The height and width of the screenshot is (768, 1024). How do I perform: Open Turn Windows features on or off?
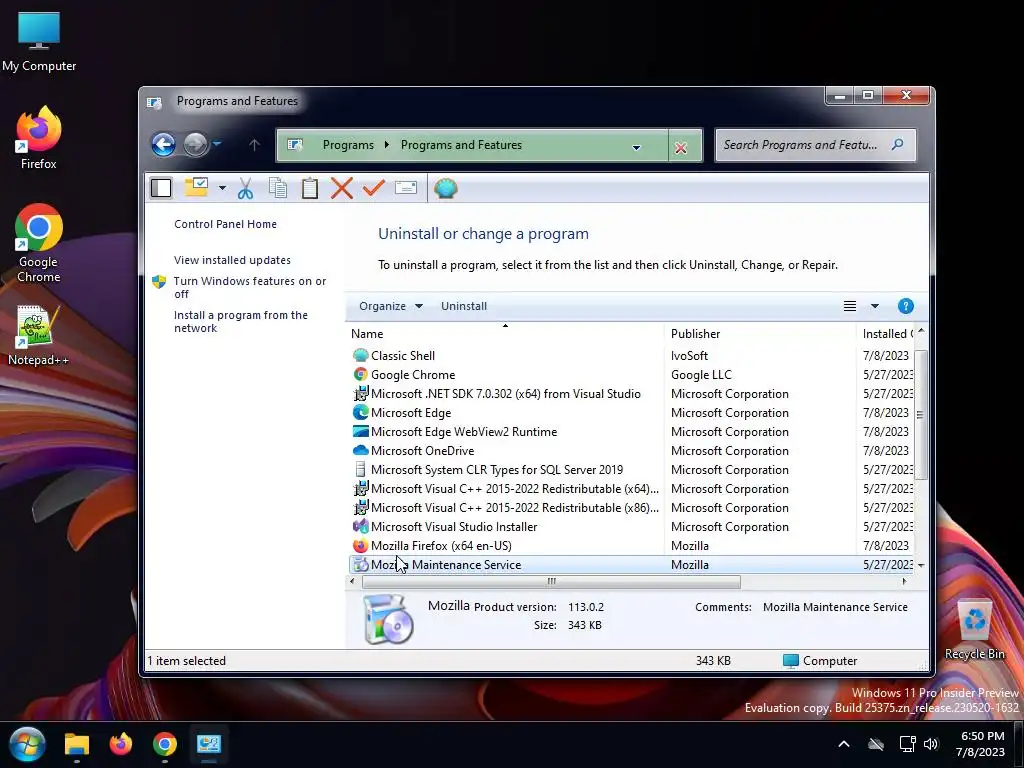(249, 287)
